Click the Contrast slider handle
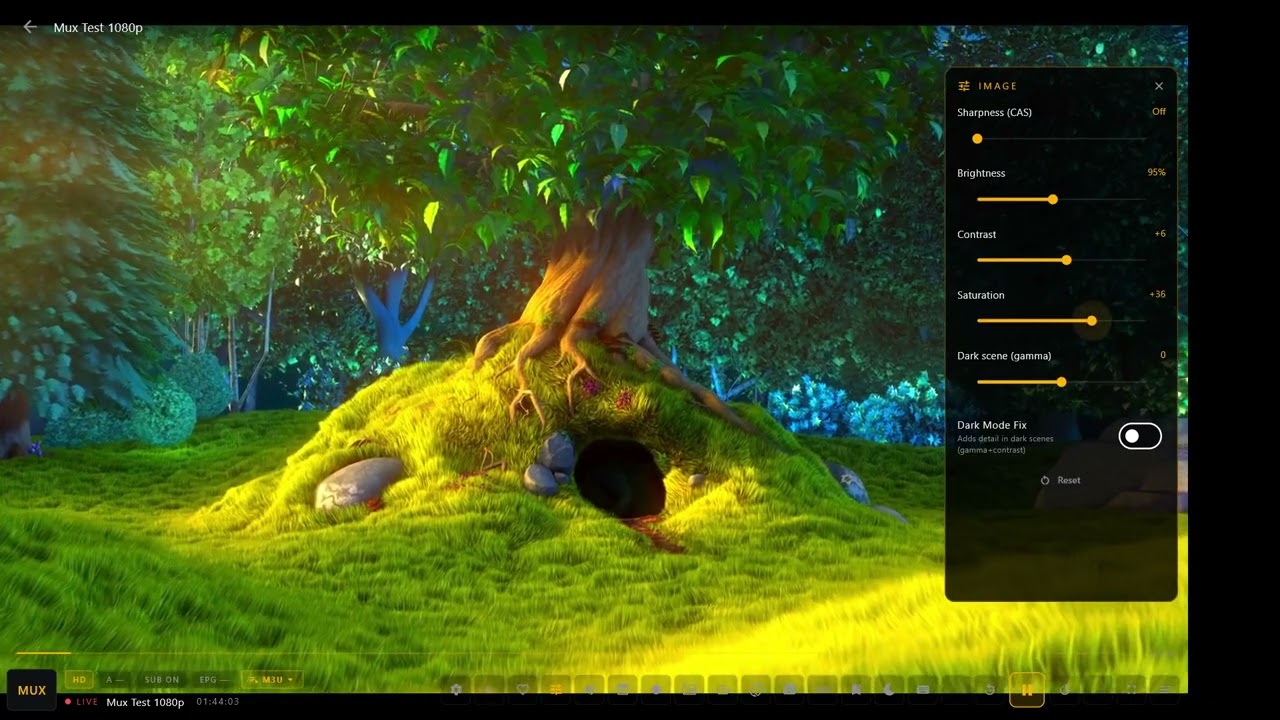The image size is (1280, 720). [x=1067, y=260]
